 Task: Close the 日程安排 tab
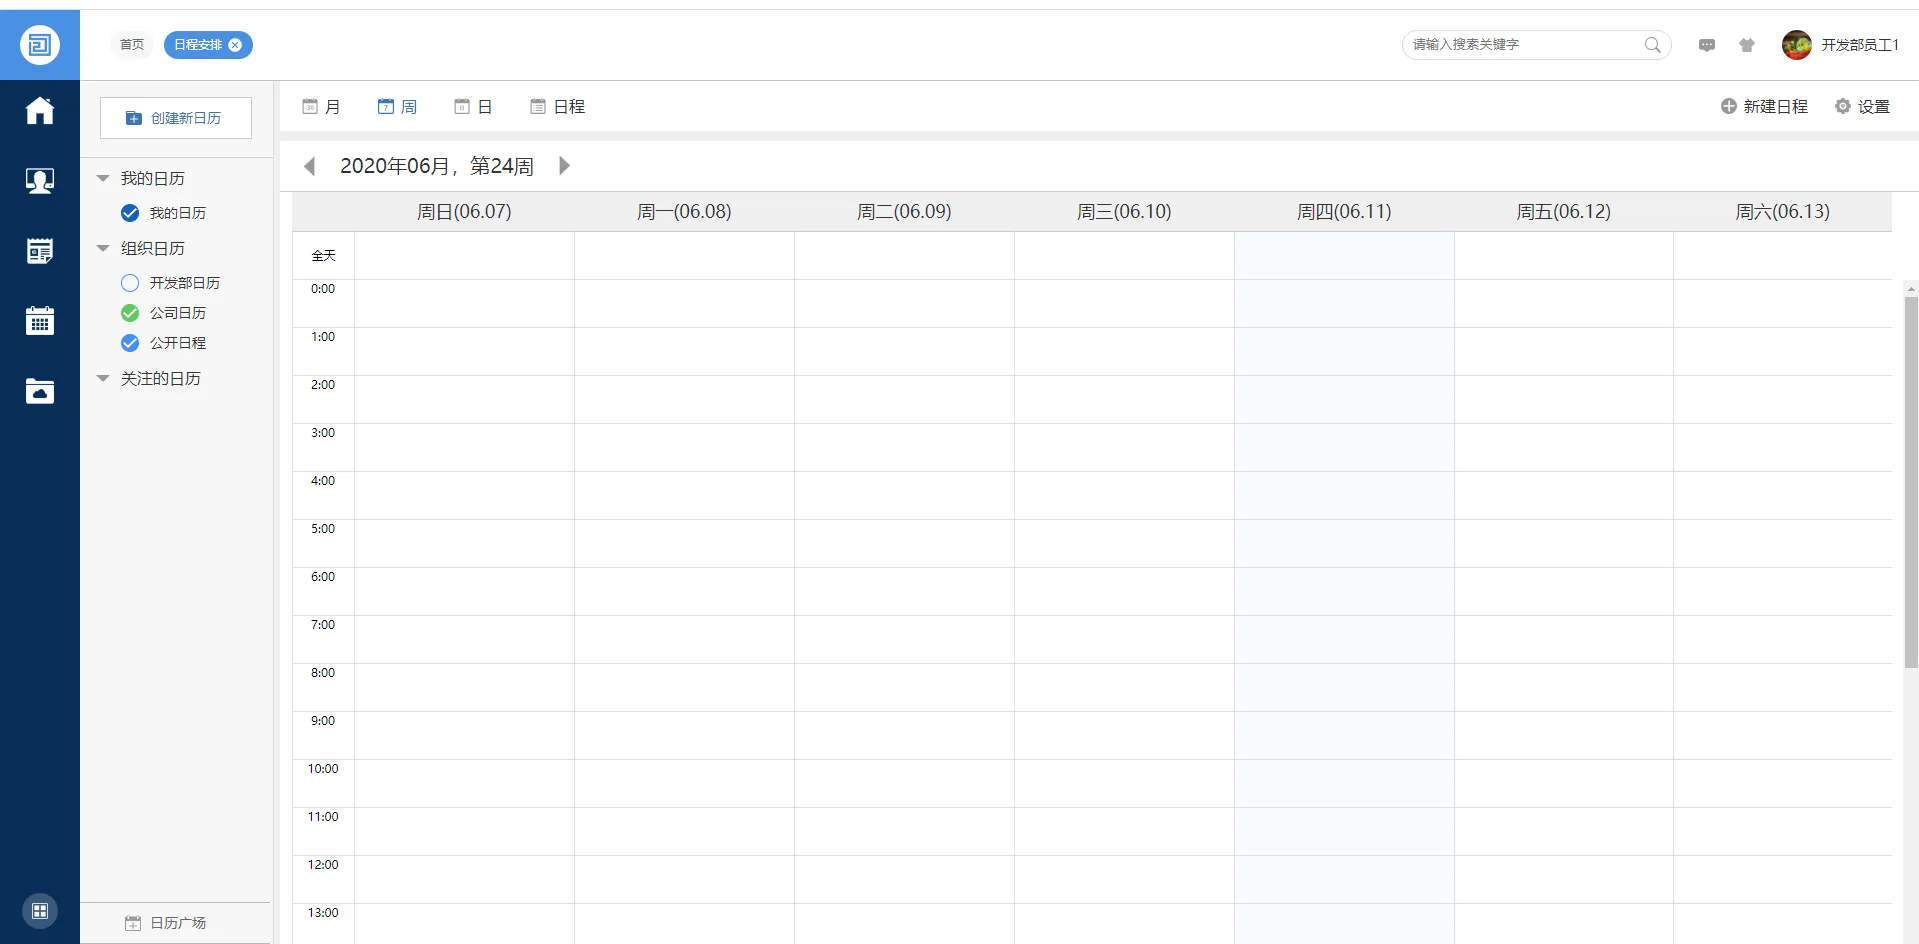[235, 45]
